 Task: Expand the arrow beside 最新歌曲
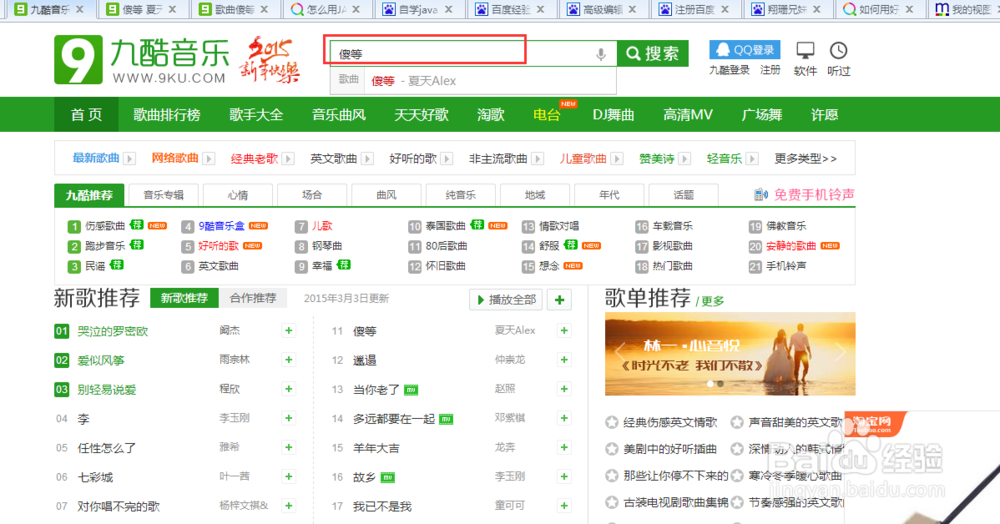coord(129,159)
